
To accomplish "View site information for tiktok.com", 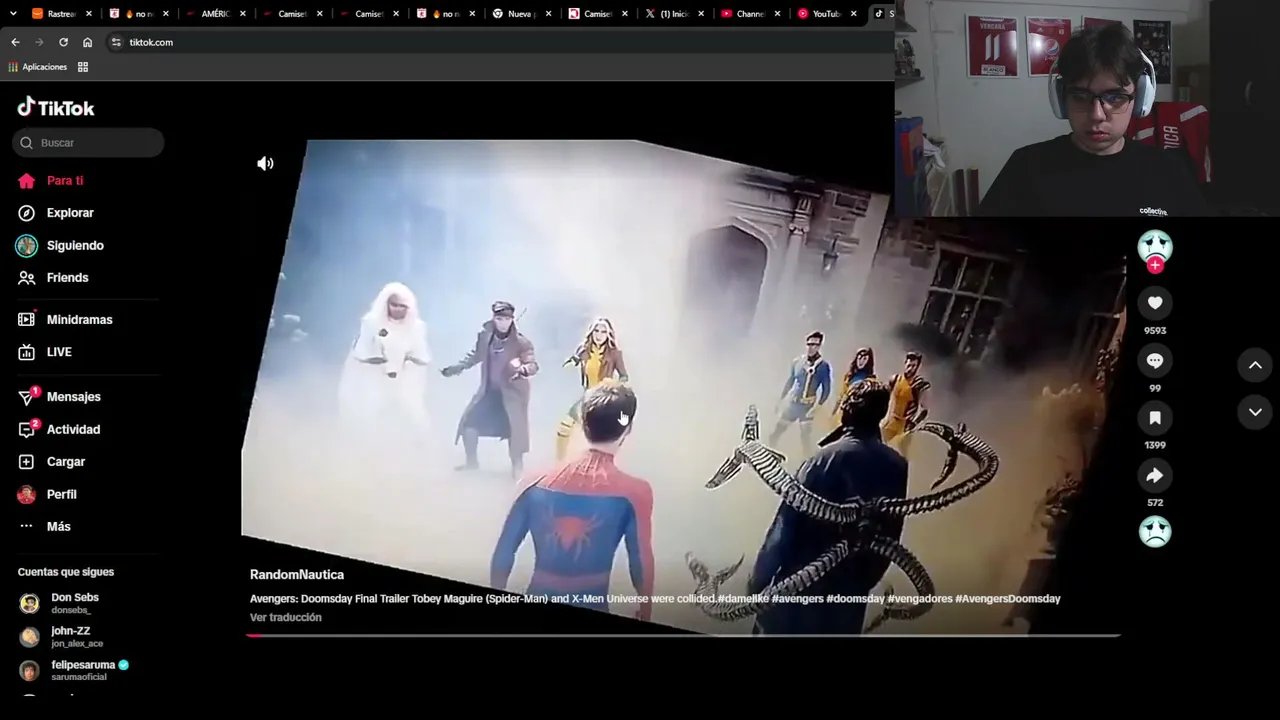I will [116, 42].
